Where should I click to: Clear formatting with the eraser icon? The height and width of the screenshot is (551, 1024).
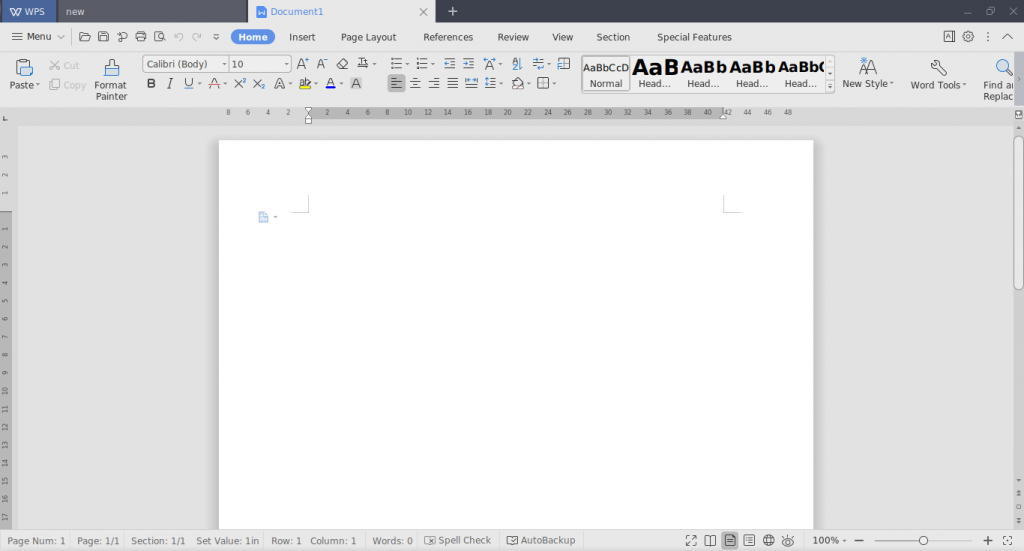342,64
